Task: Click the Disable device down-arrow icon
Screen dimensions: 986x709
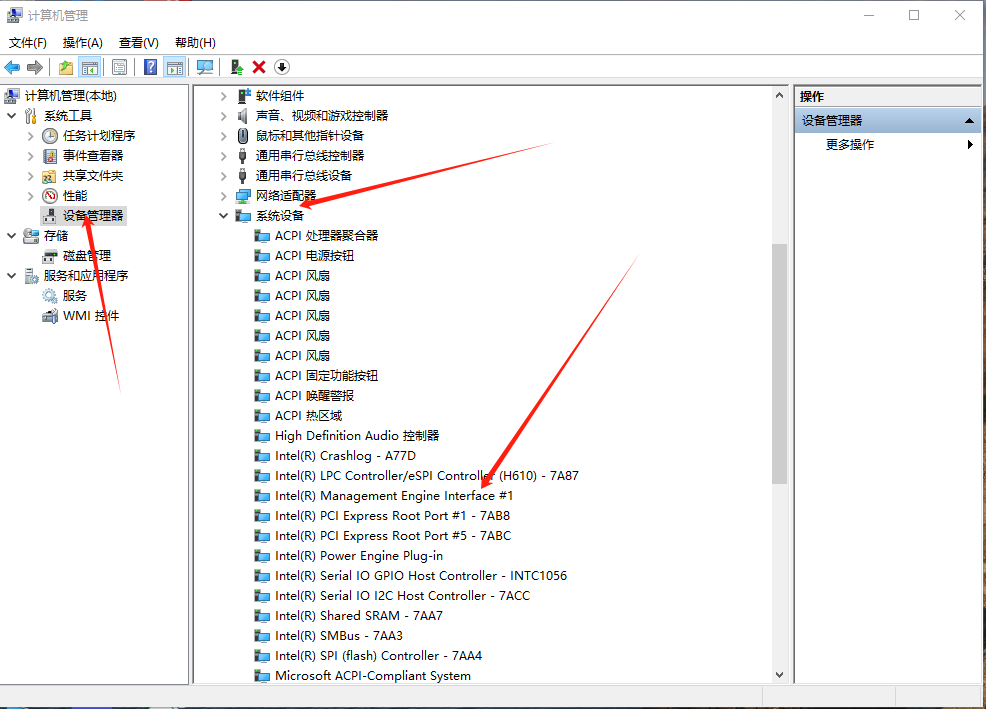Action: tap(282, 67)
